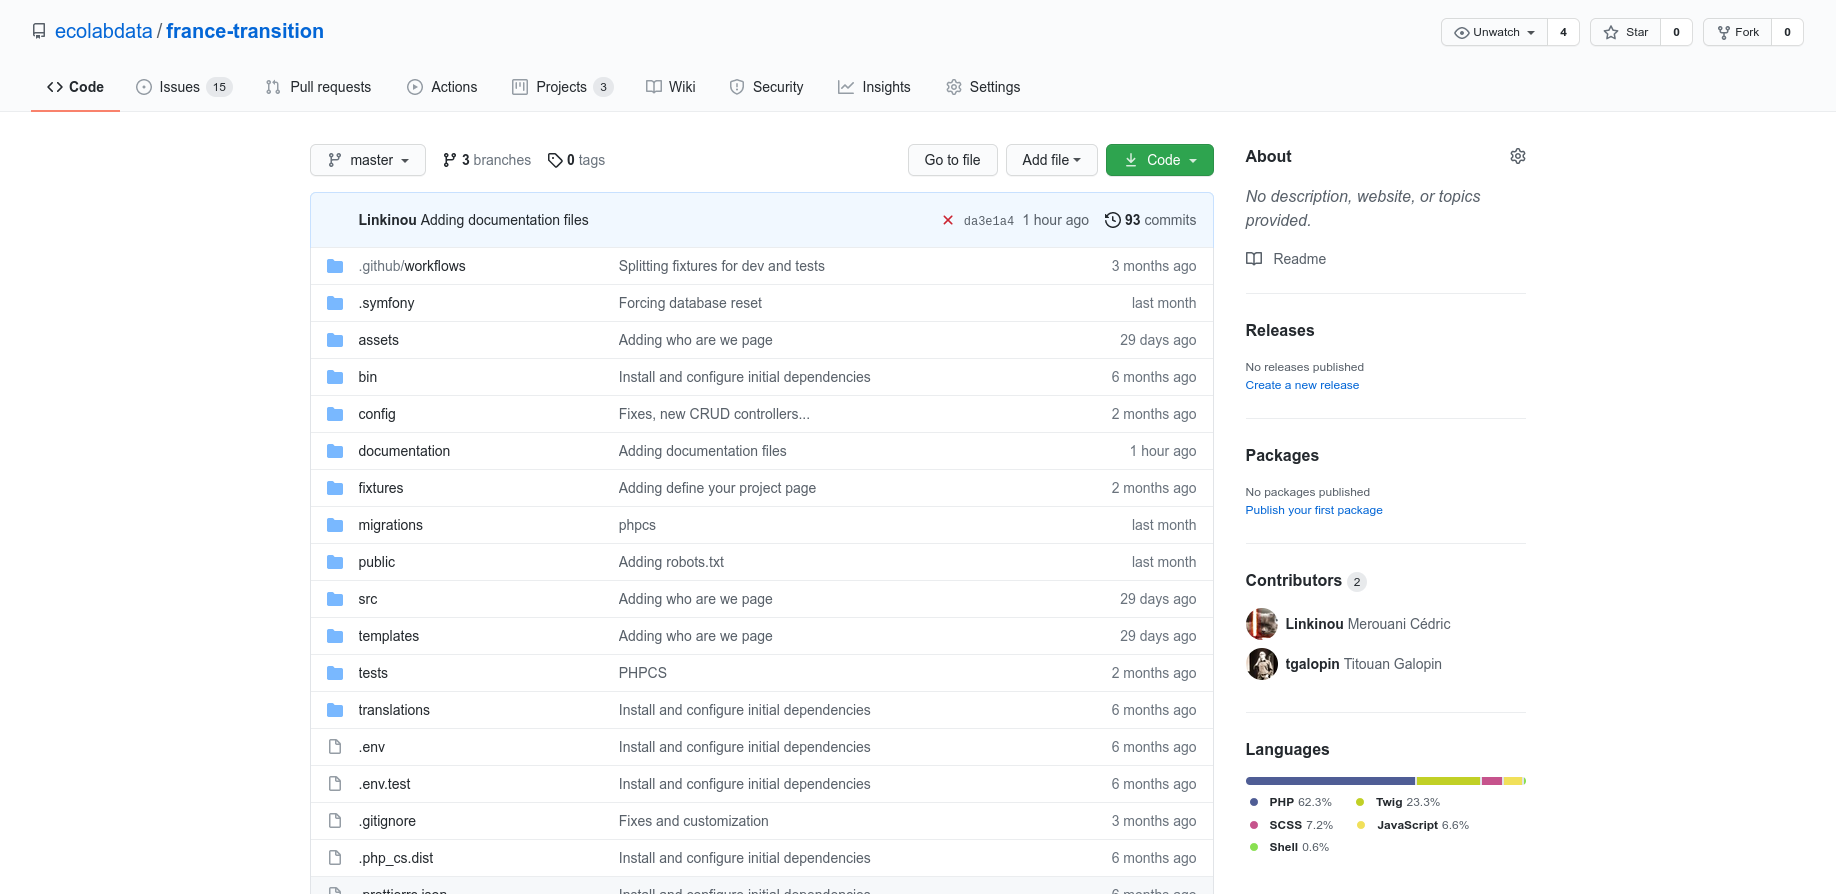
Task: Click the watchers count 4
Action: click(x=1564, y=32)
